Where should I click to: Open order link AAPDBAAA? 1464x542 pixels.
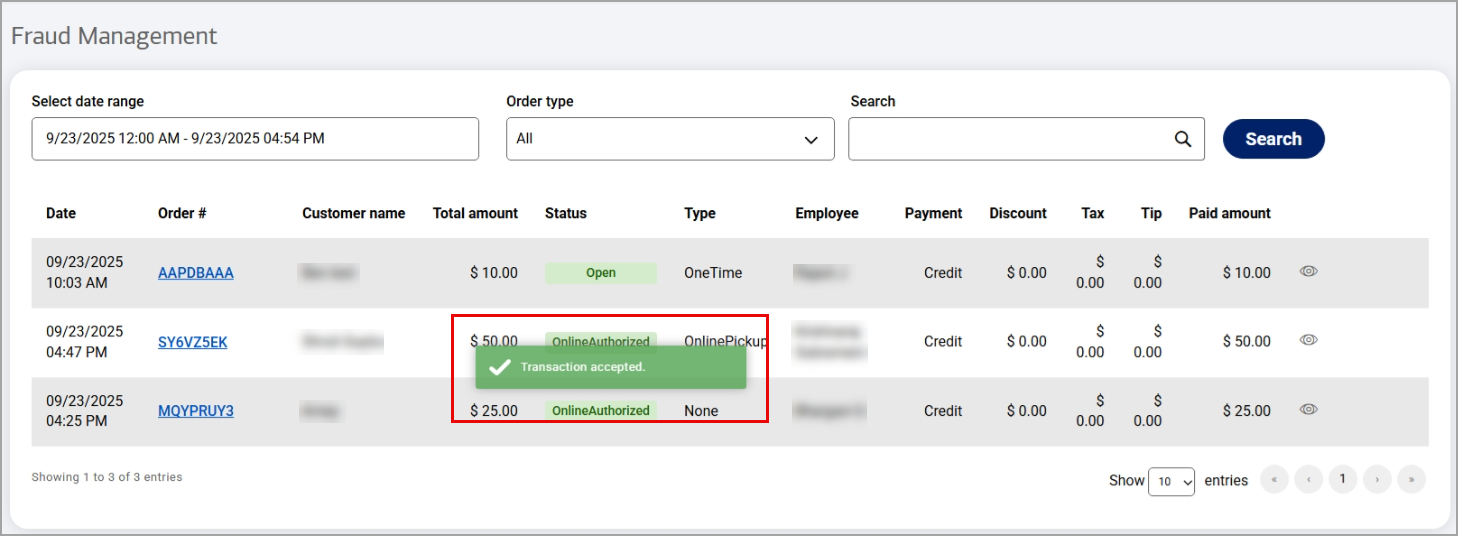[x=196, y=273]
